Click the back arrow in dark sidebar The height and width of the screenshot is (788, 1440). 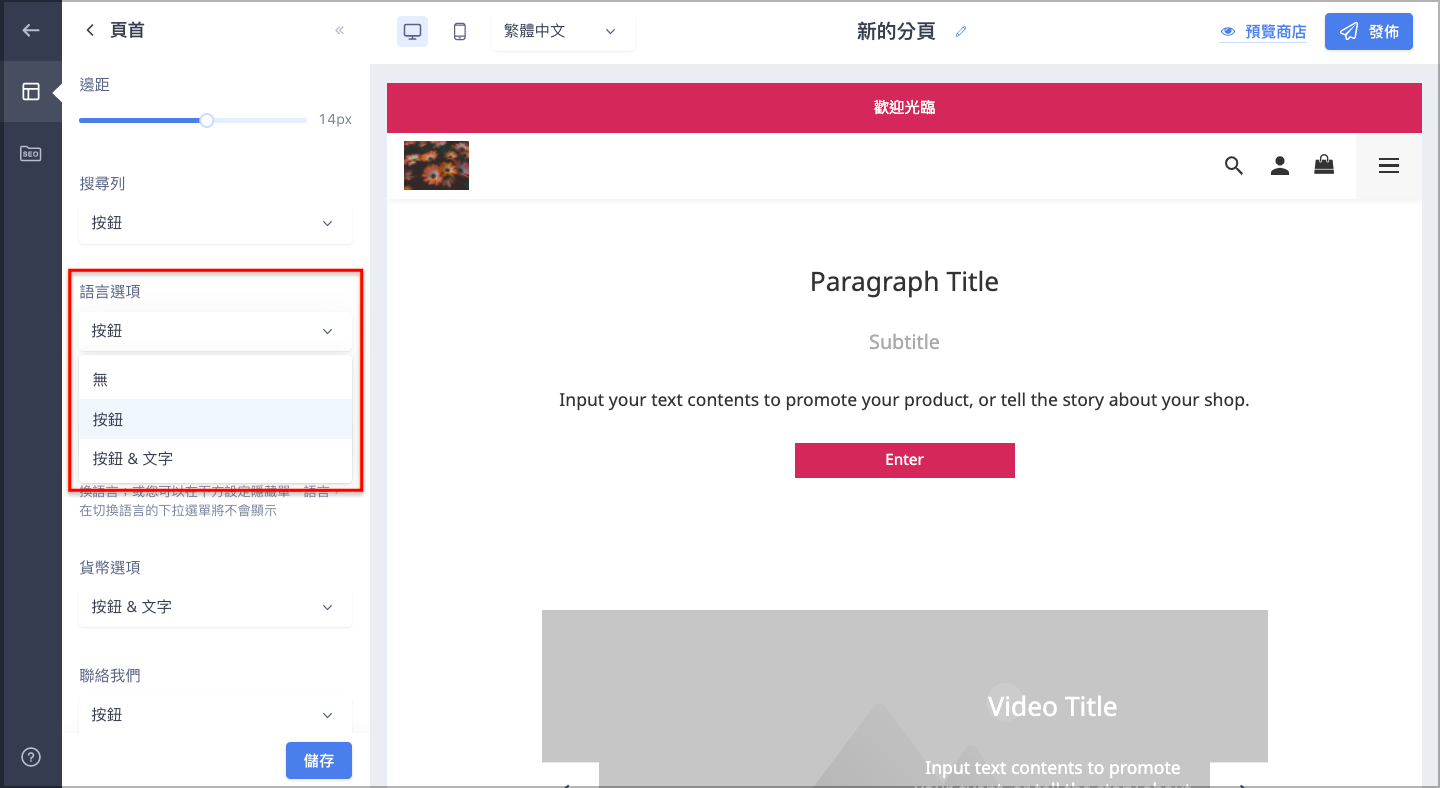click(x=31, y=30)
